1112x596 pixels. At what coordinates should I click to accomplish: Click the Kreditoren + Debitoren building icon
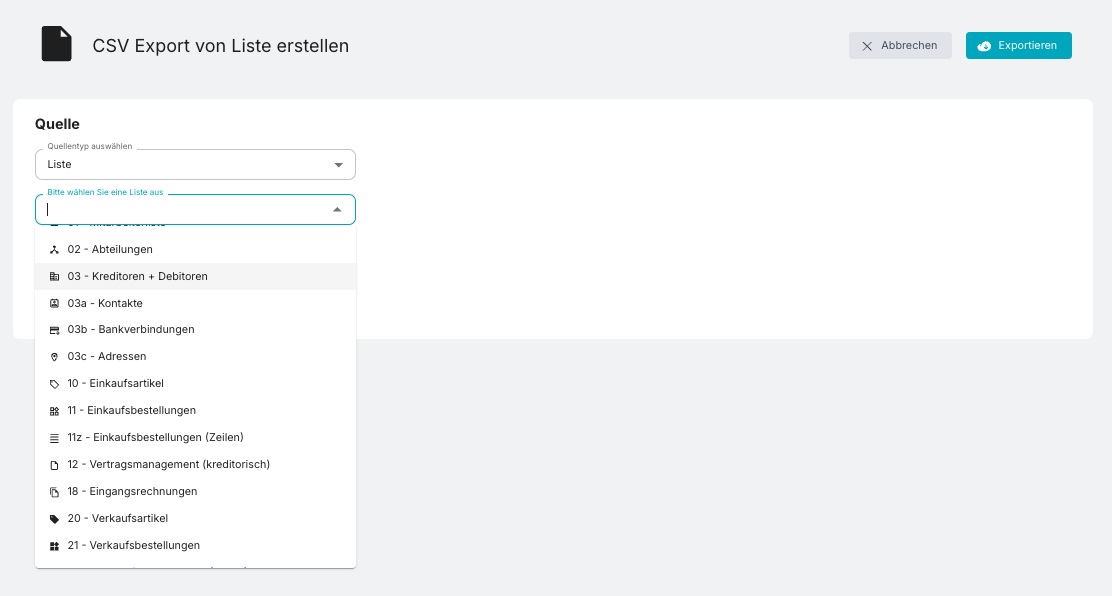[54, 276]
